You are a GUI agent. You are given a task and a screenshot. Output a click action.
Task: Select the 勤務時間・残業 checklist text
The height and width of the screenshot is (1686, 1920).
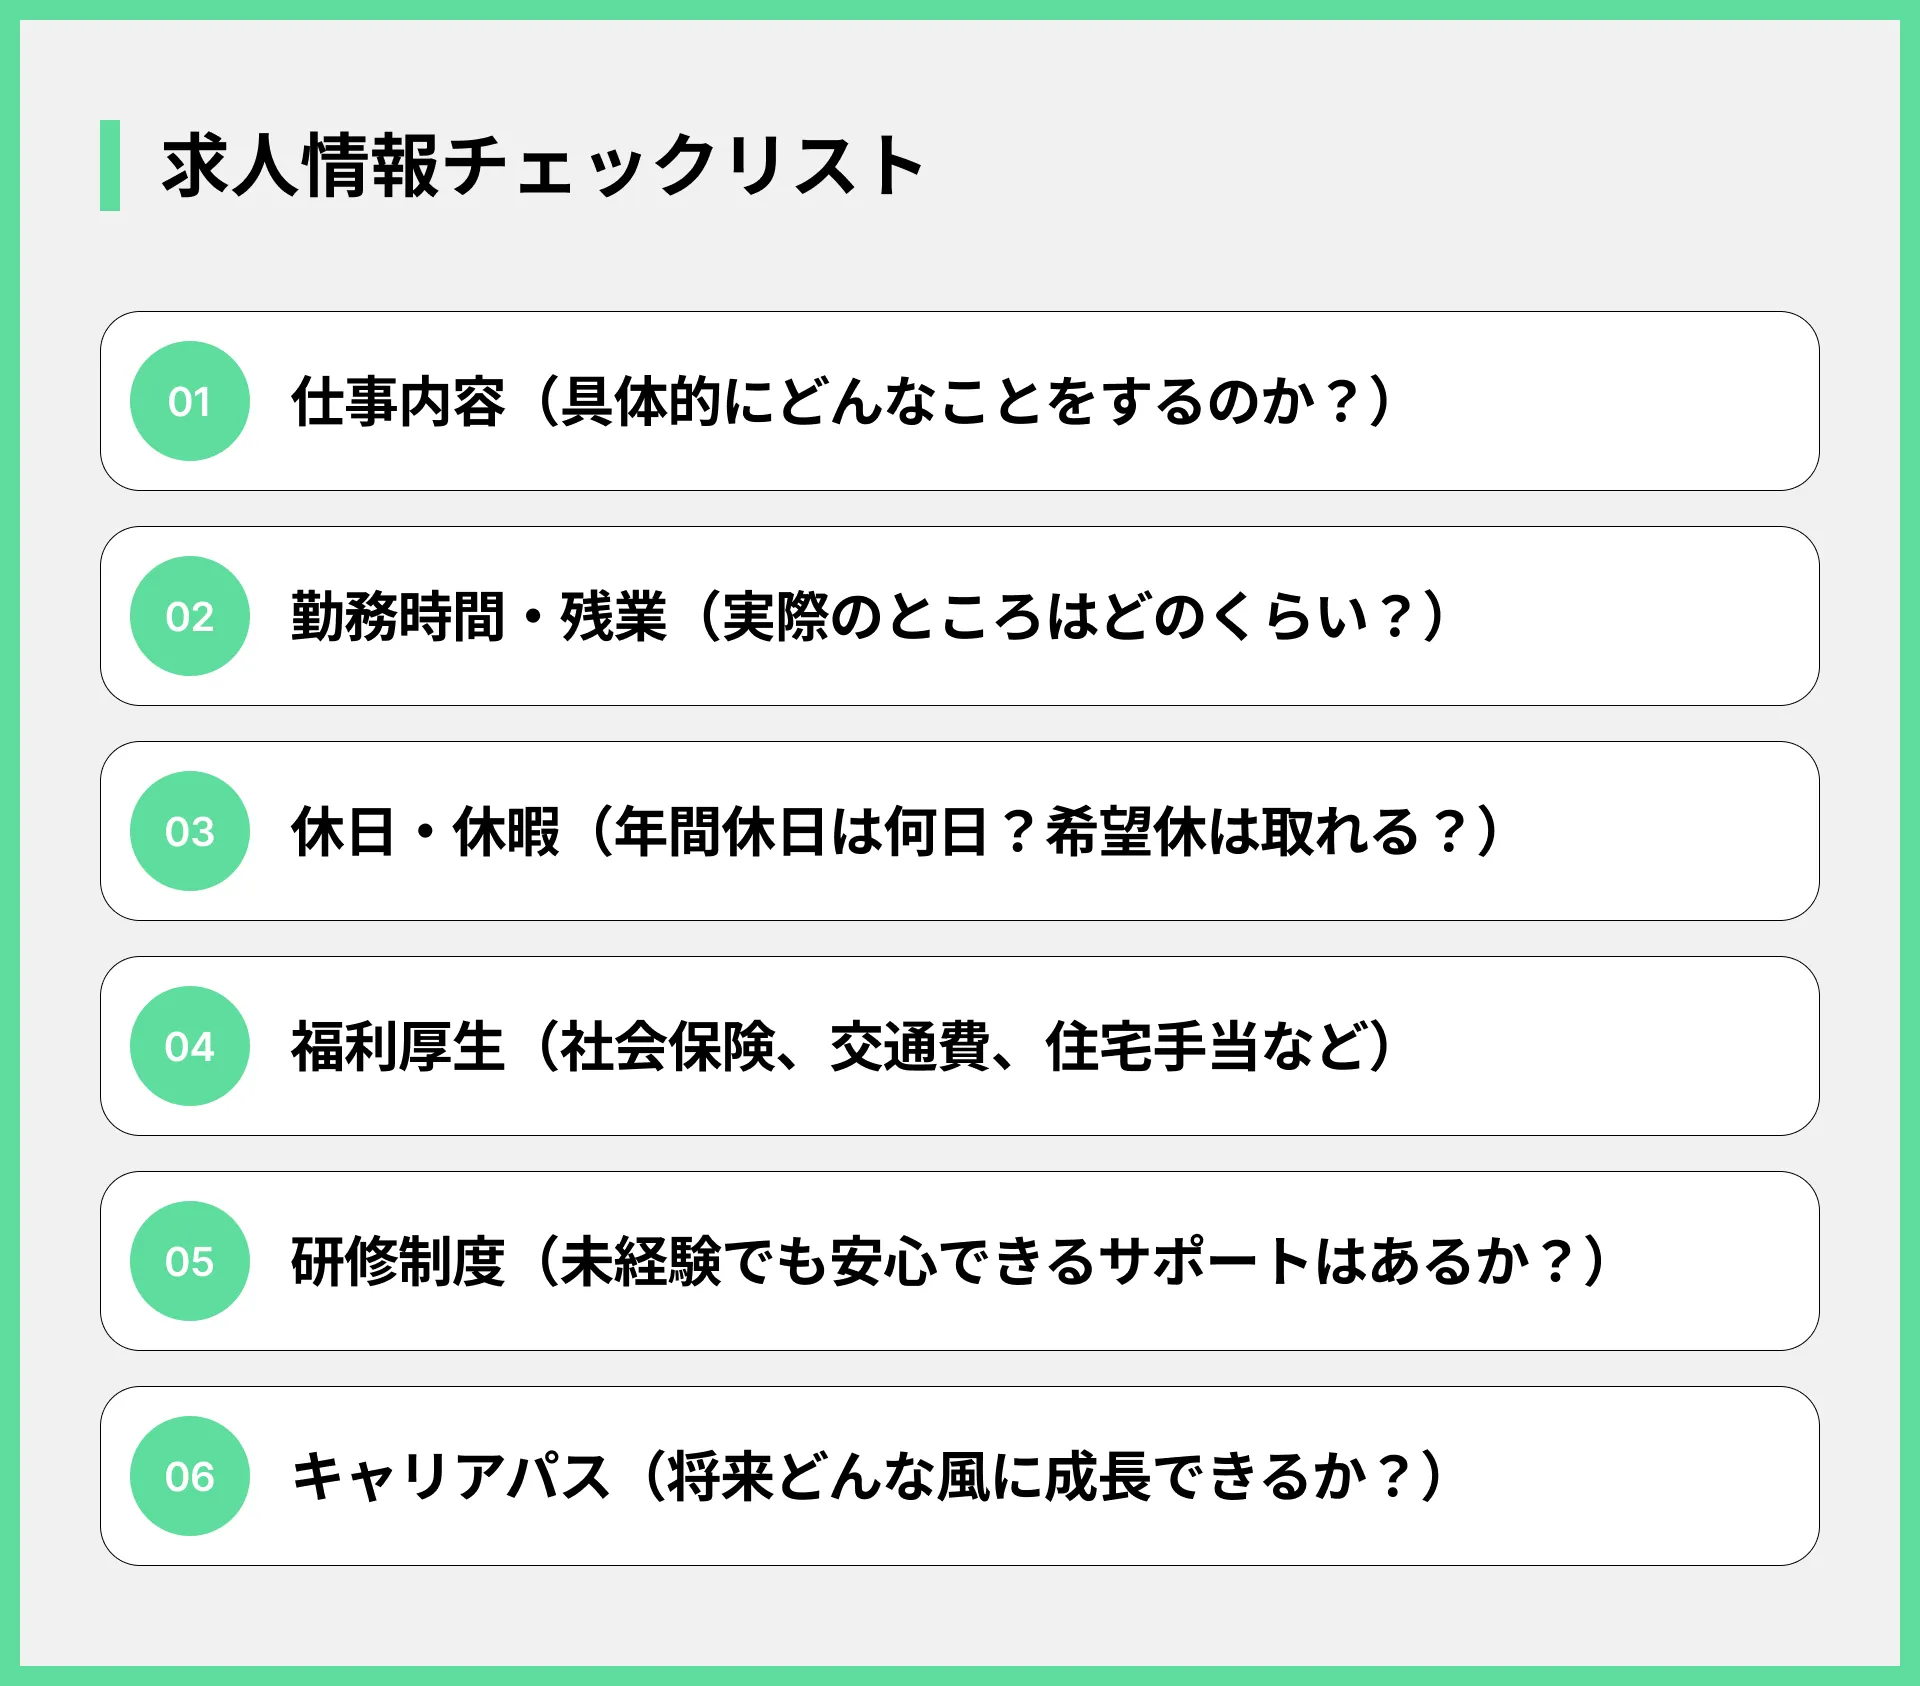(x=869, y=616)
